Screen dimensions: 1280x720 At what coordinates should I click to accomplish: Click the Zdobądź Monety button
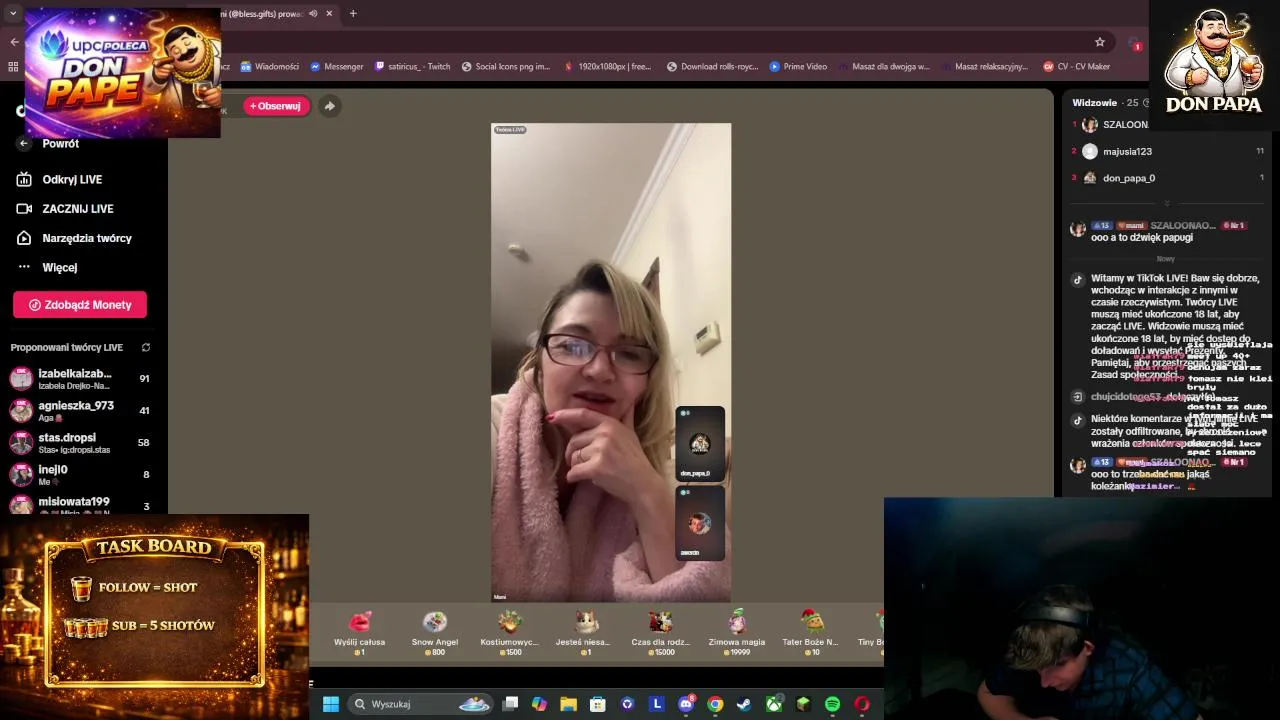coord(80,305)
